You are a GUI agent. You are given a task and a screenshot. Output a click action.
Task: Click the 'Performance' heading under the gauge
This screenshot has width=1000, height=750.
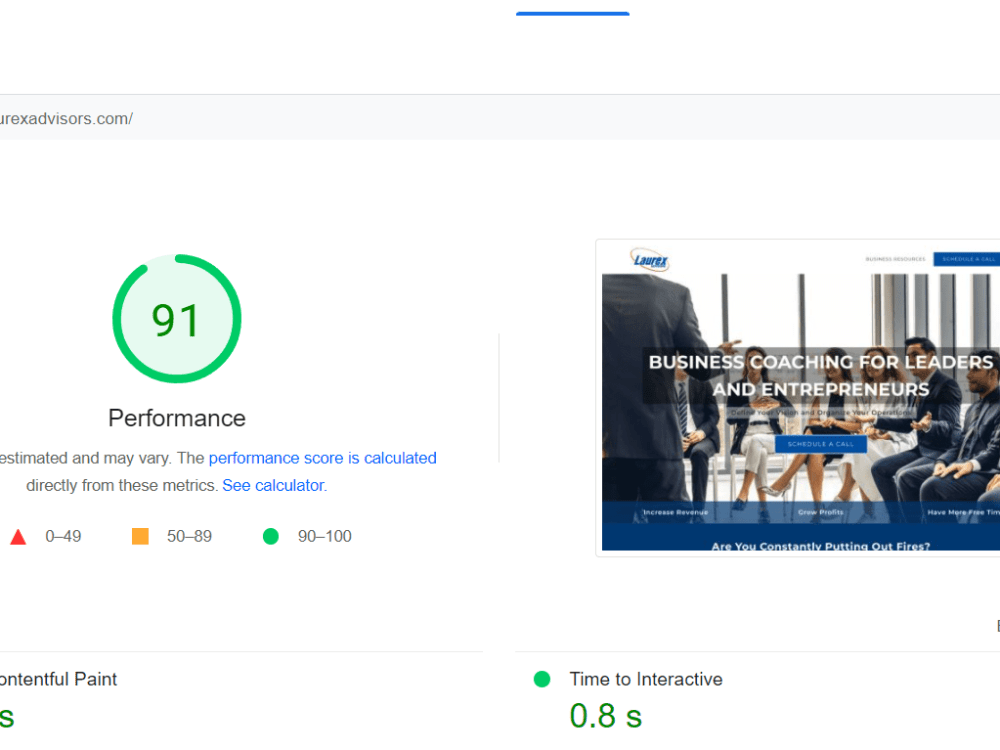(x=177, y=418)
